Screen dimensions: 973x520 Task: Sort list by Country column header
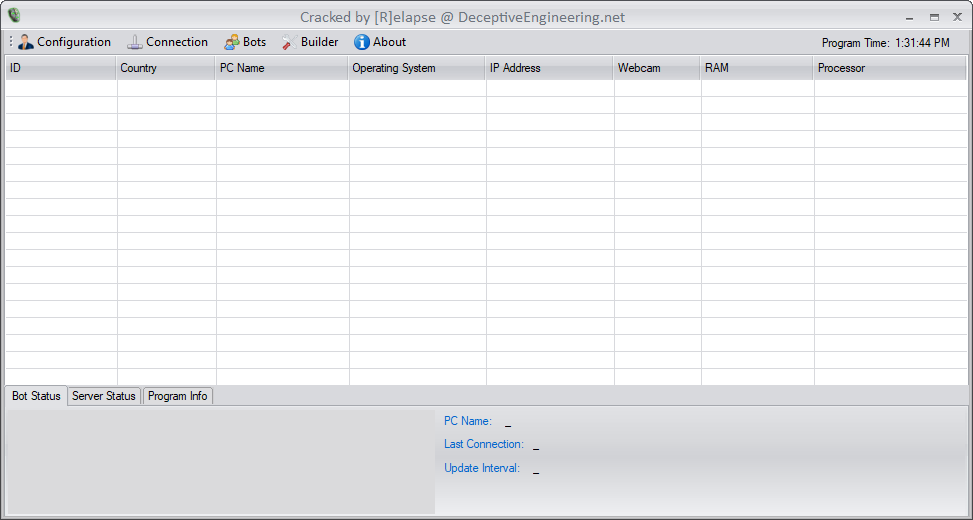166,68
